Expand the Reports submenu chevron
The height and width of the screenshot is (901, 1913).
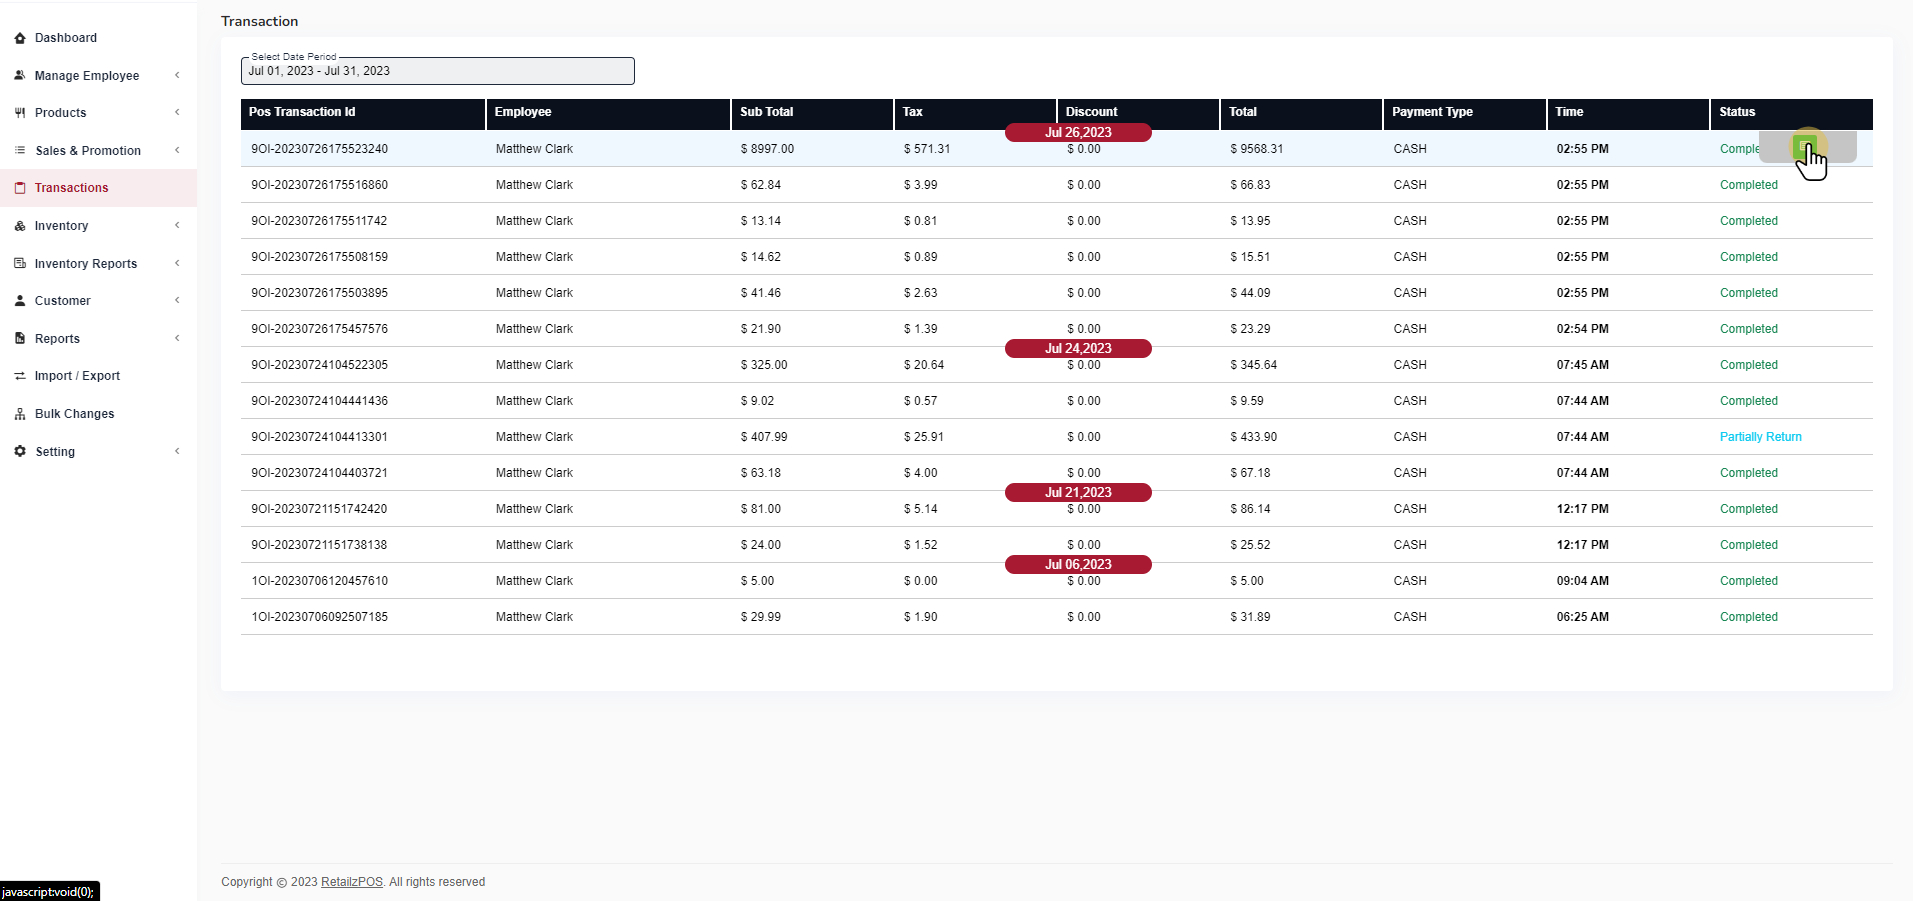point(177,338)
